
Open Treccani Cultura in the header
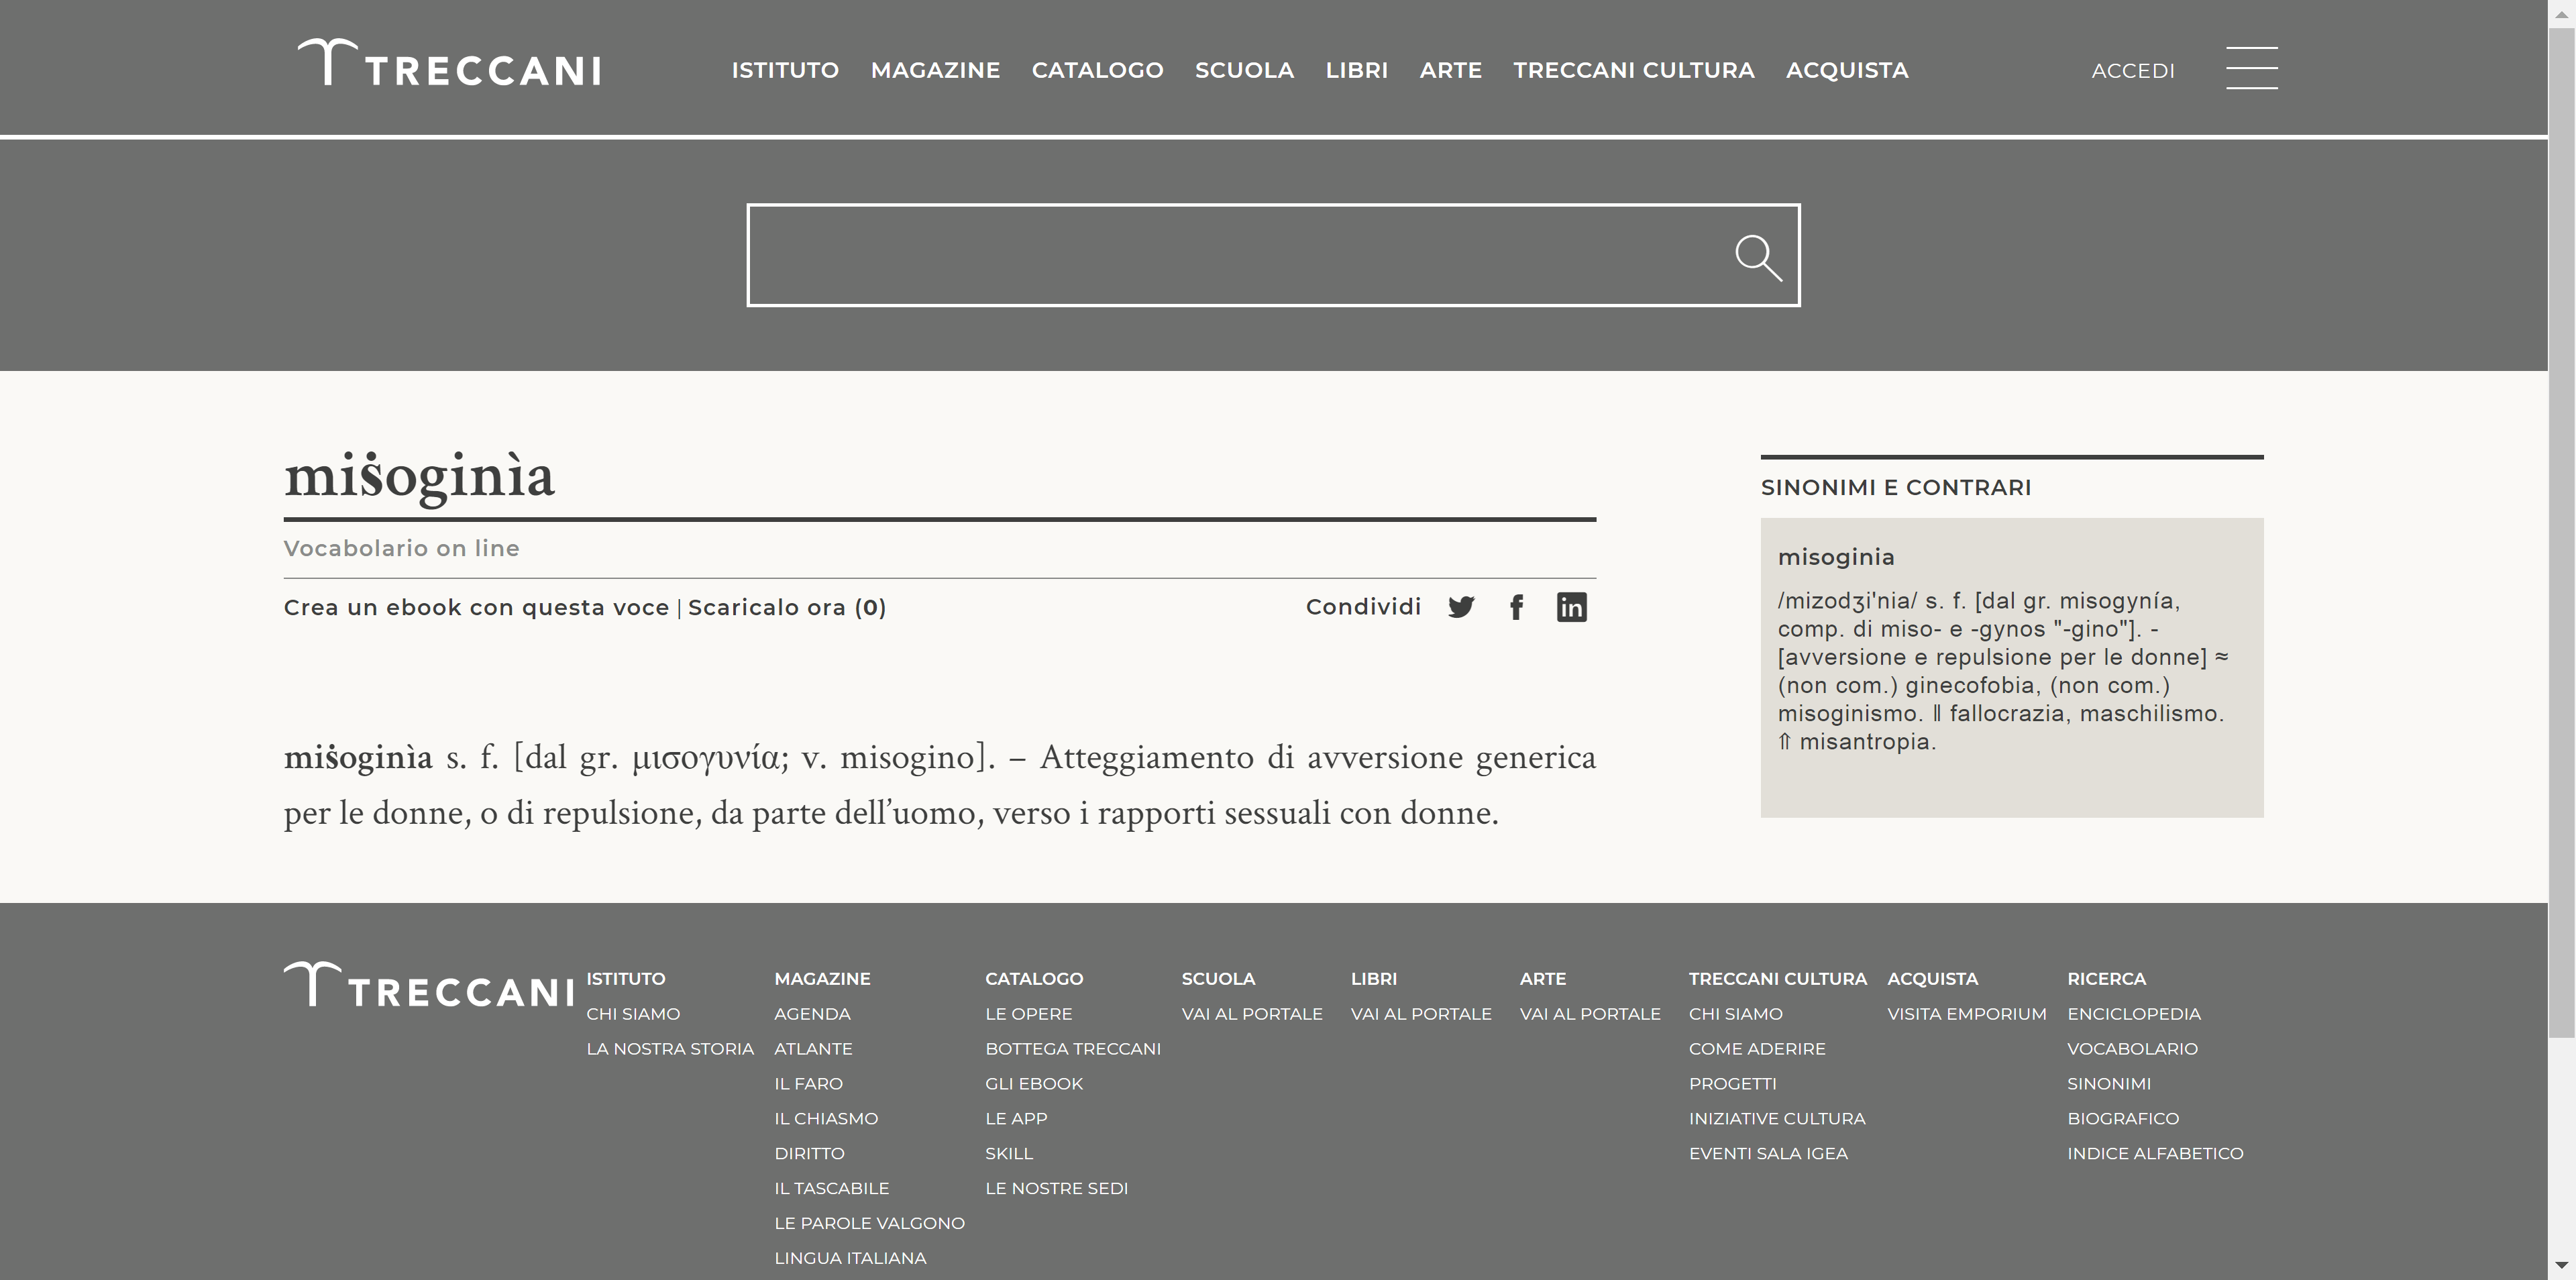click(x=1633, y=70)
